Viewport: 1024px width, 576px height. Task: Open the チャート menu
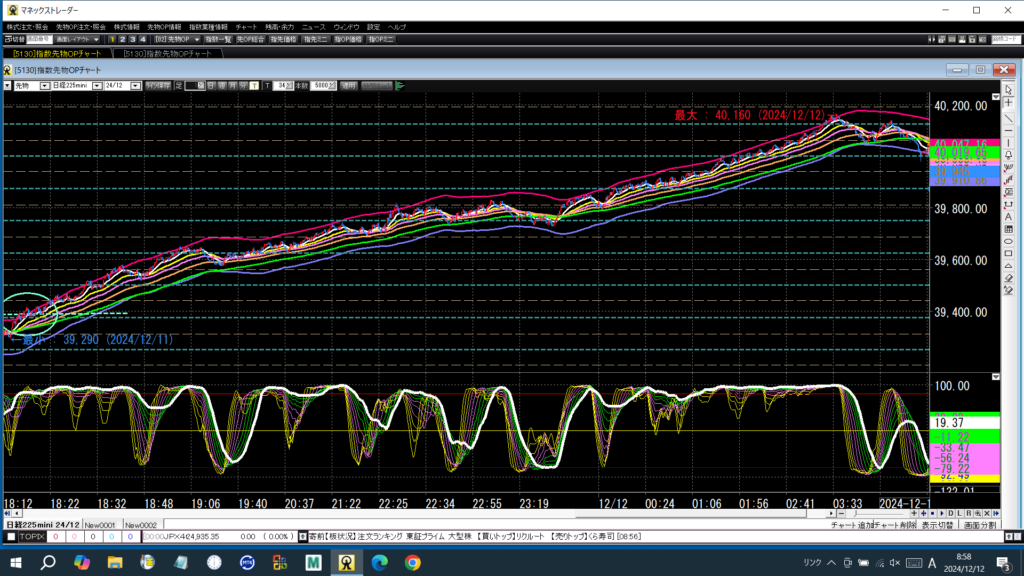[246, 27]
